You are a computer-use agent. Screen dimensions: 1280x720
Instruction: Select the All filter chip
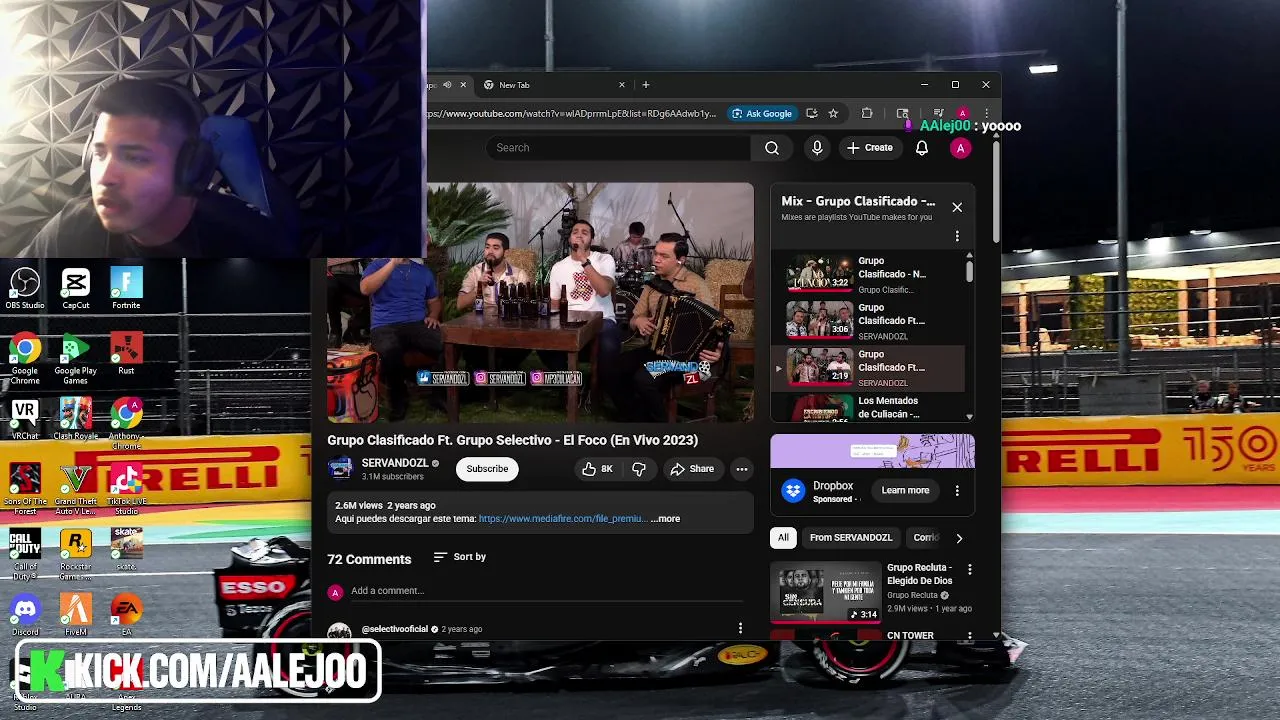pos(783,538)
